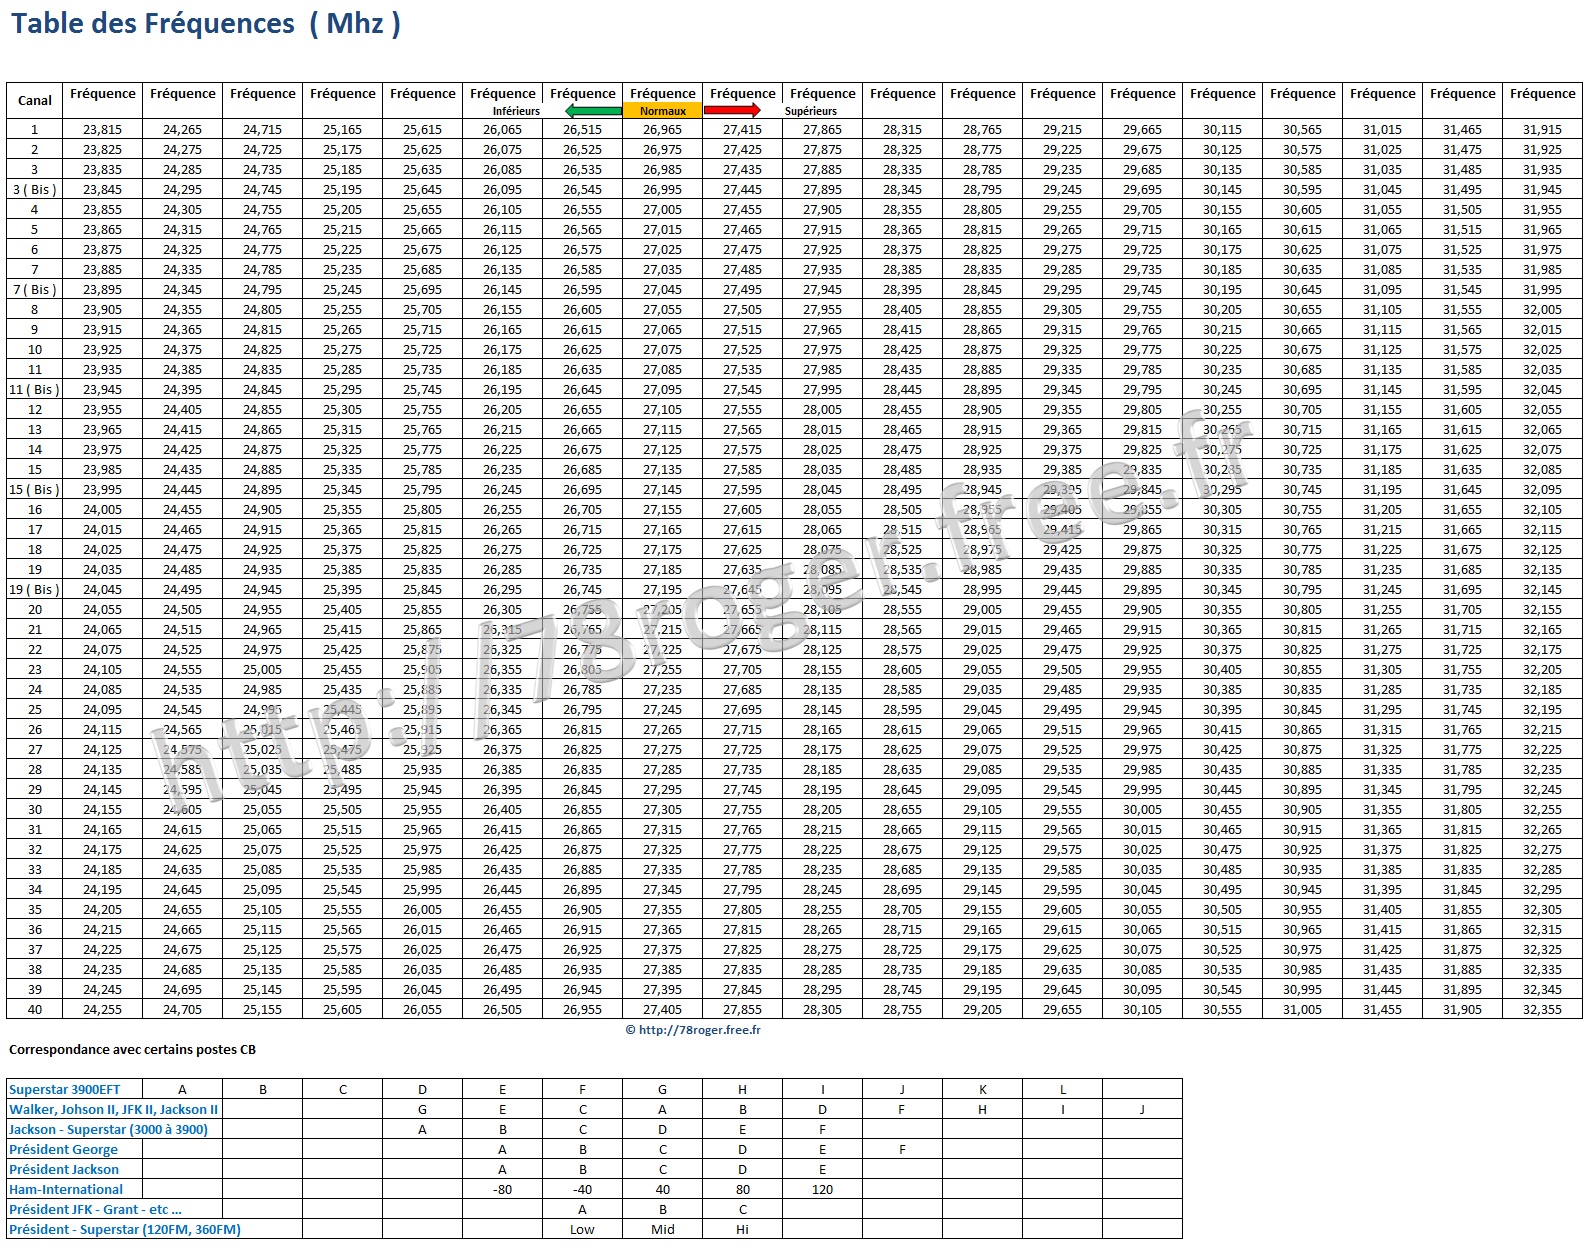Click frequency cell 27,865
Image resolution: width=1583 pixels, height=1259 pixels.
coord(823,130)
